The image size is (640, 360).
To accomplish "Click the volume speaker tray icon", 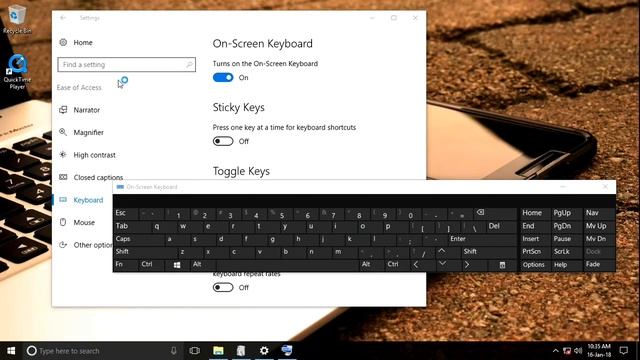I will (578, 351).
